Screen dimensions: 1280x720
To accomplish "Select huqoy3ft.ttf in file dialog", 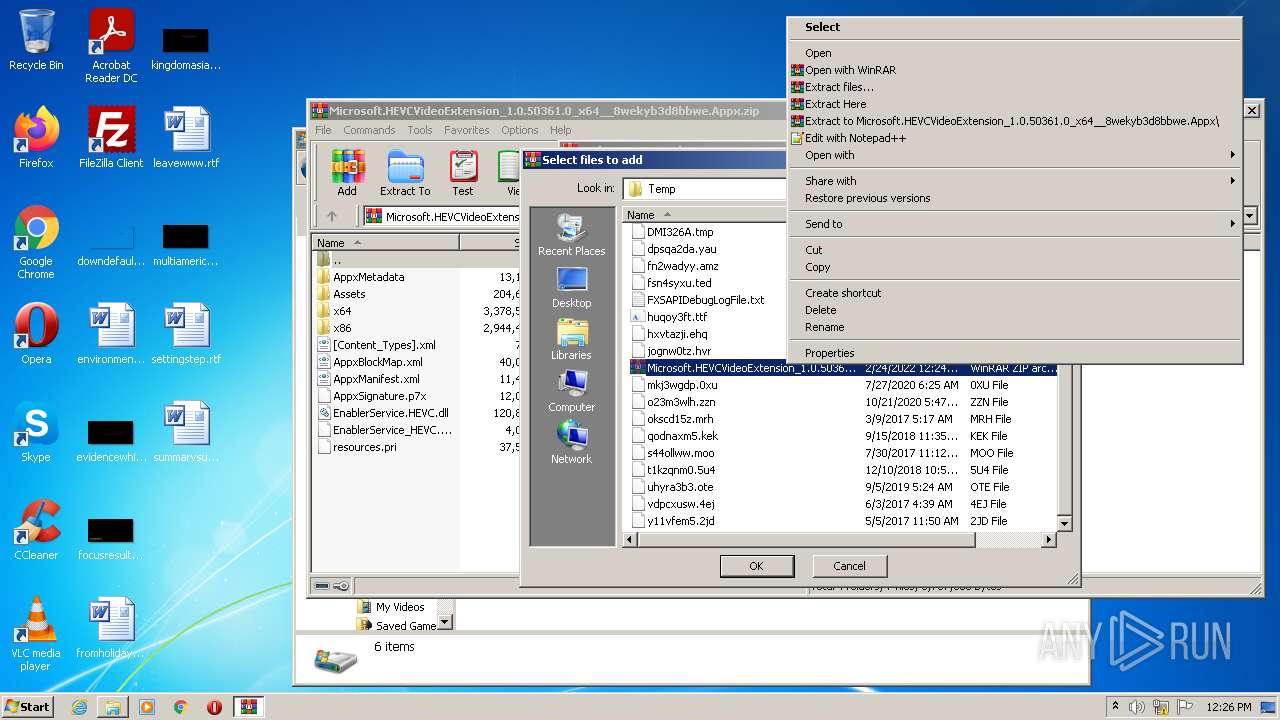I will [677, 317].
